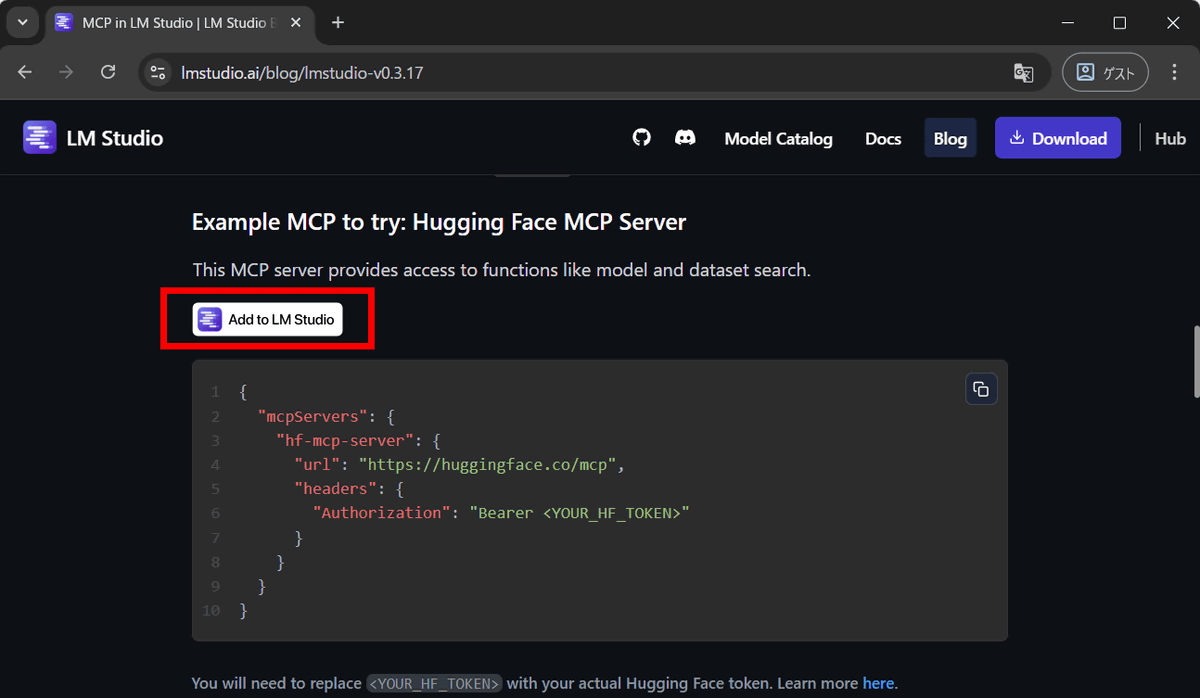Click the LM Studio logo icon

point(40,138)
